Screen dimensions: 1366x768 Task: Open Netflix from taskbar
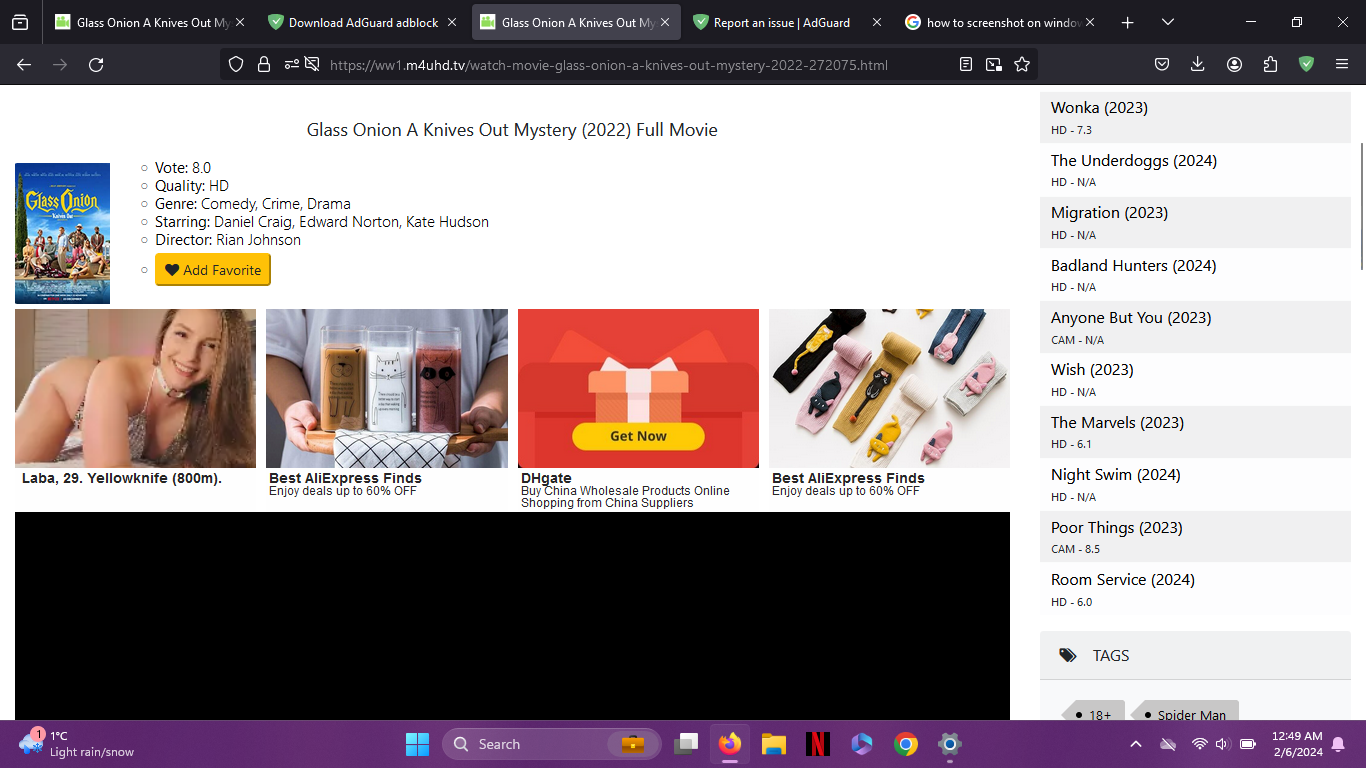818,744
